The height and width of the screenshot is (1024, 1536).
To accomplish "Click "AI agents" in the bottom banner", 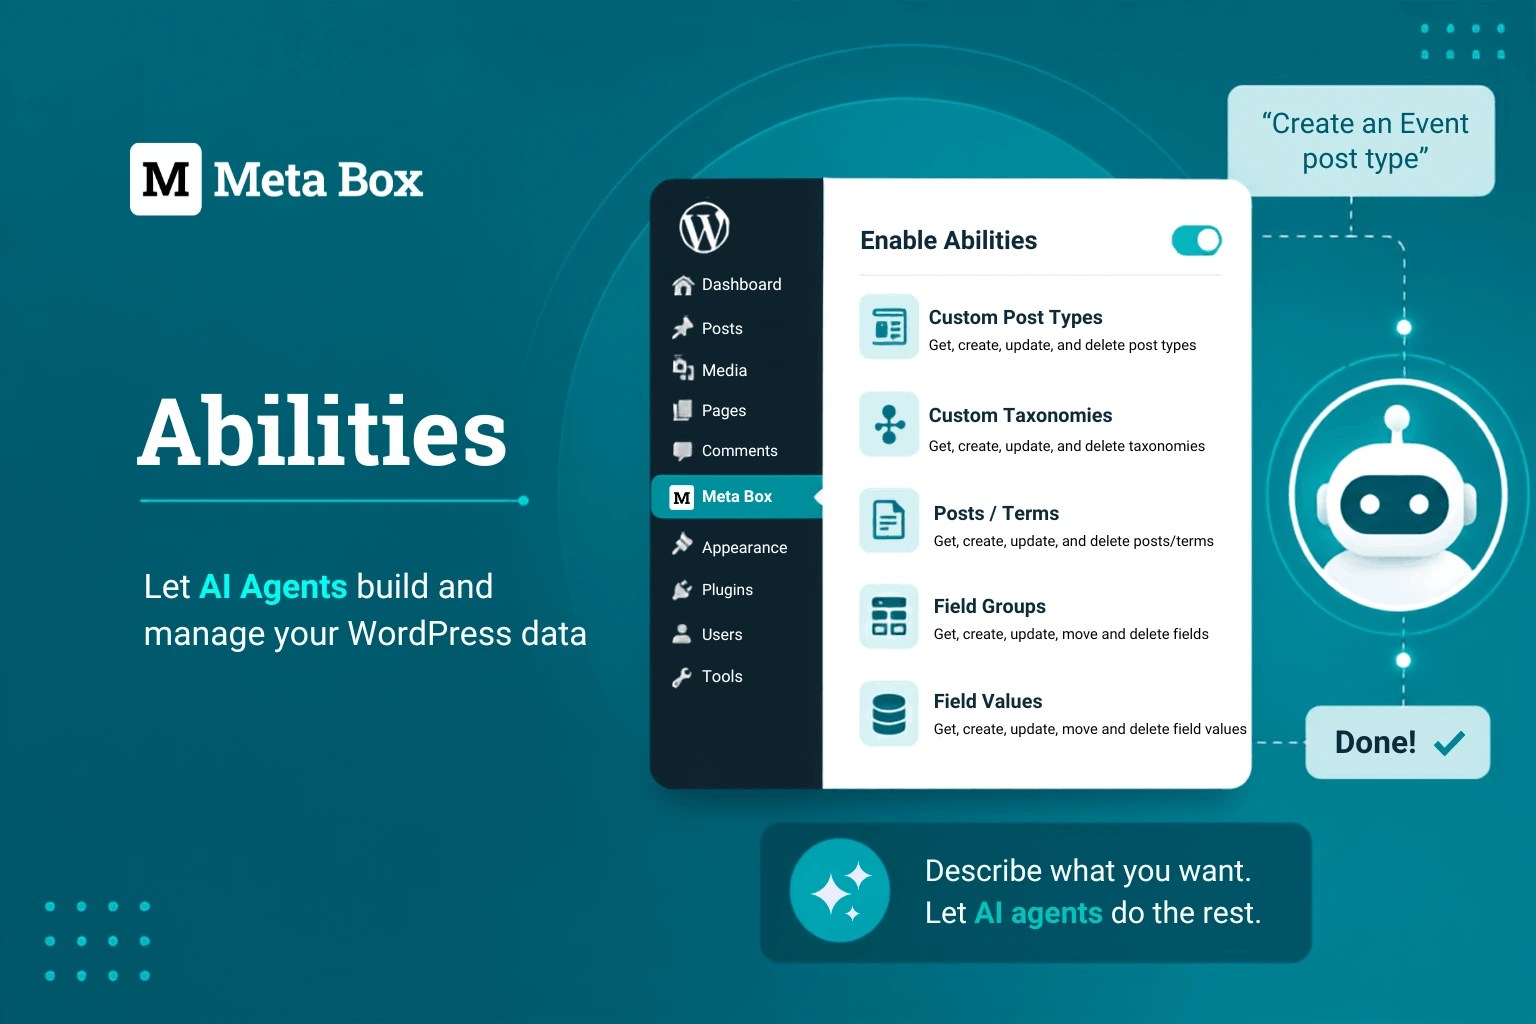I will pyautogui.click(x=1038, y=913).
